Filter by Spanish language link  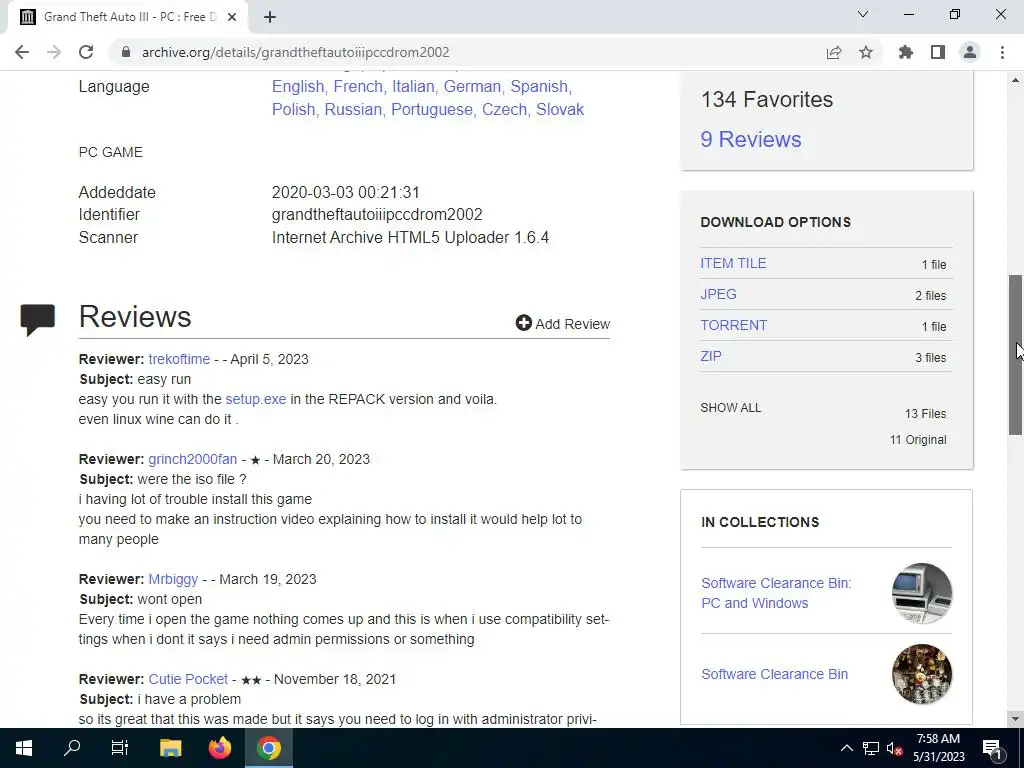click(539, 86)
